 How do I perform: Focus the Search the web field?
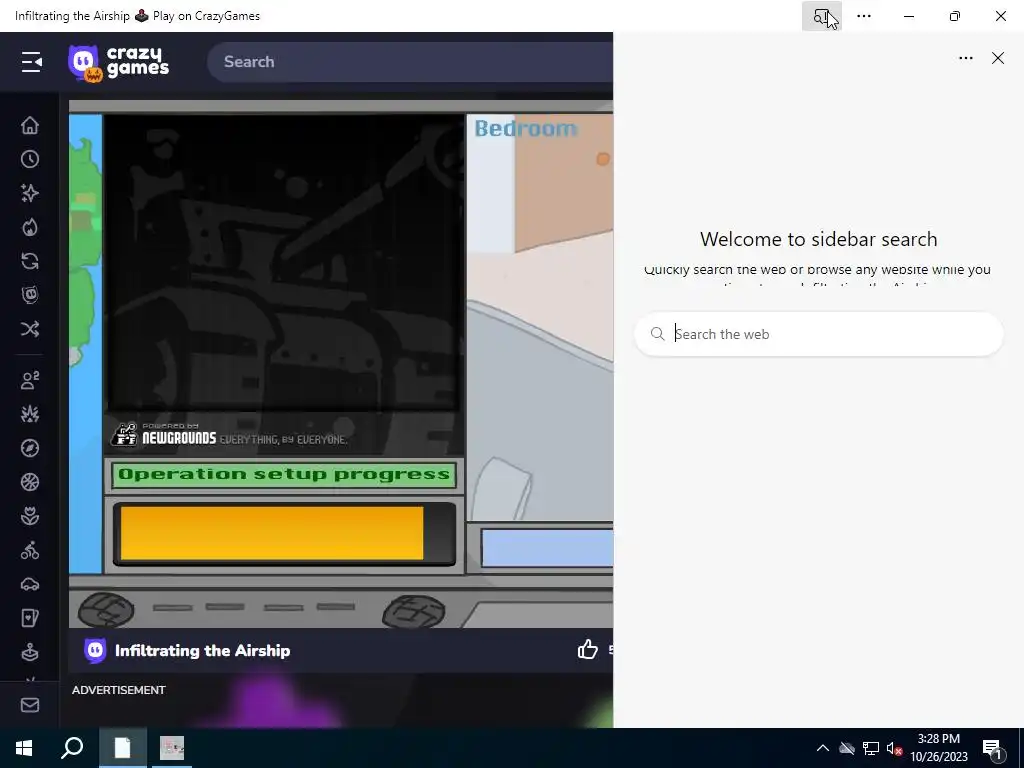(818, 334)
